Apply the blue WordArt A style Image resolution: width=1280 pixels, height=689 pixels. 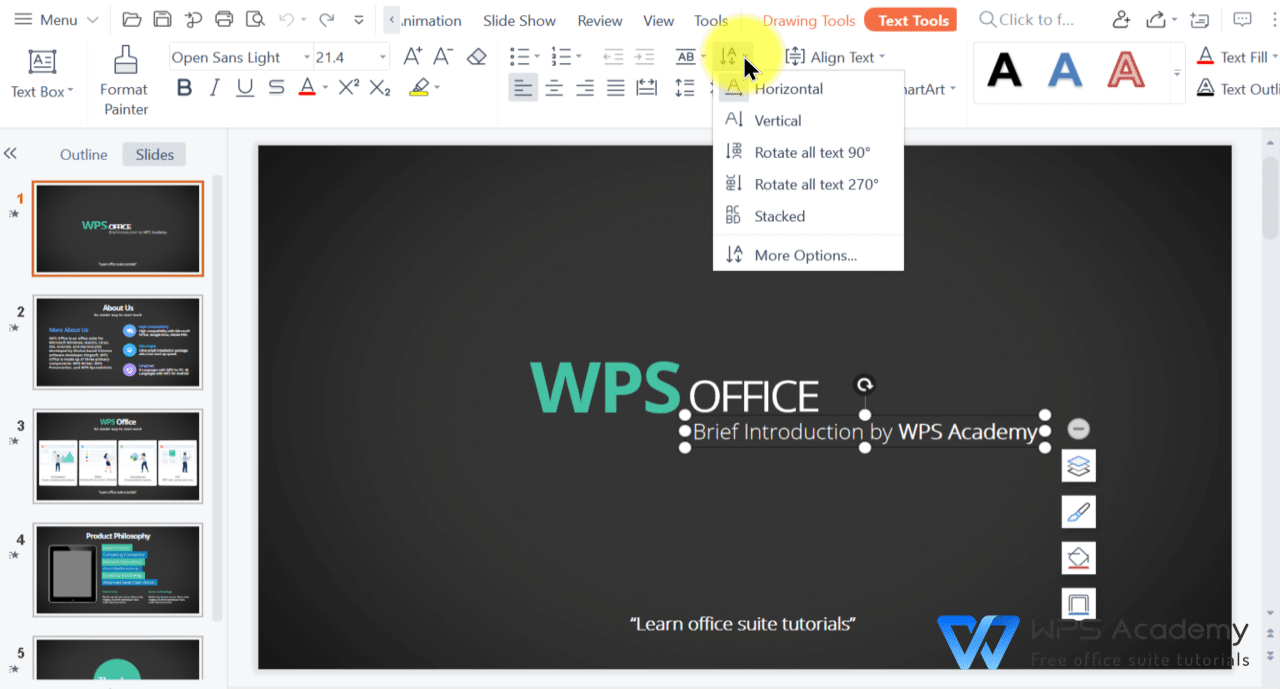point(1065,70)
